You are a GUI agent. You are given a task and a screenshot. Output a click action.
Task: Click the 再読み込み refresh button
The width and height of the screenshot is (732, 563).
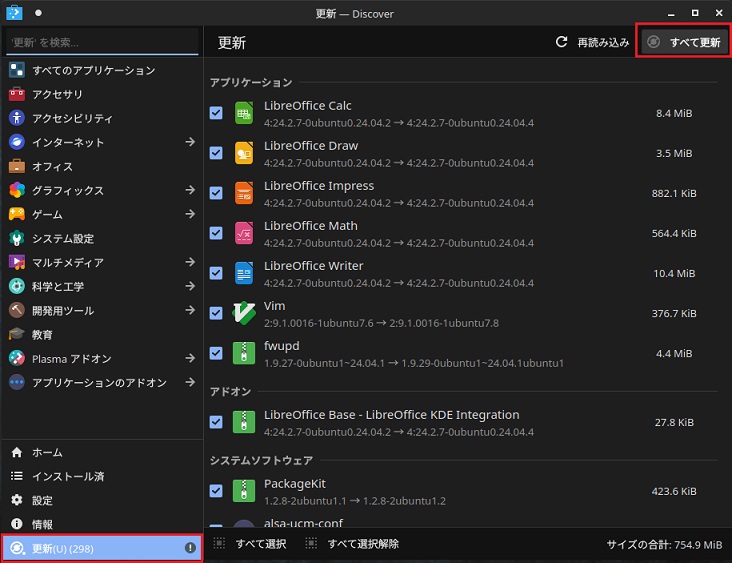pyautogui.click(x=592, y=42)
